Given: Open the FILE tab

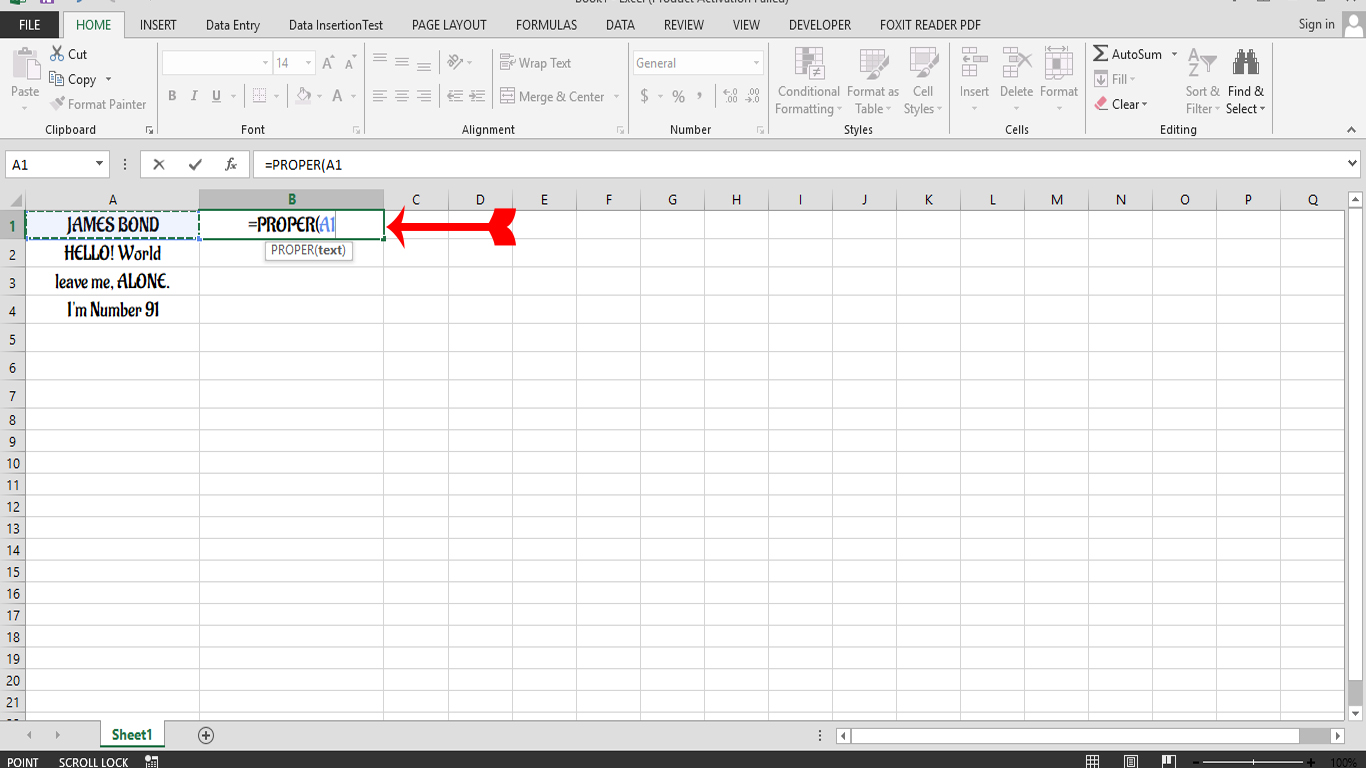Looking at the screenshot, I should pos(30,25).
